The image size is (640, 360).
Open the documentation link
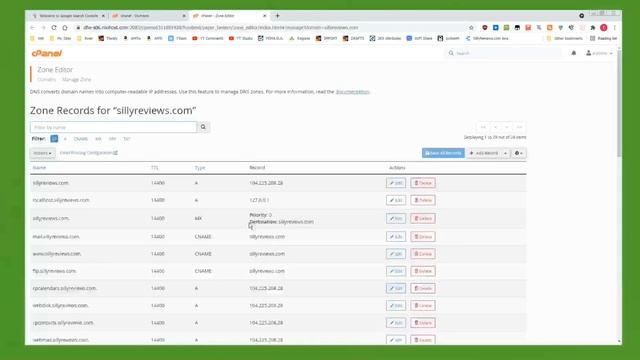click(x=352, y=92)
